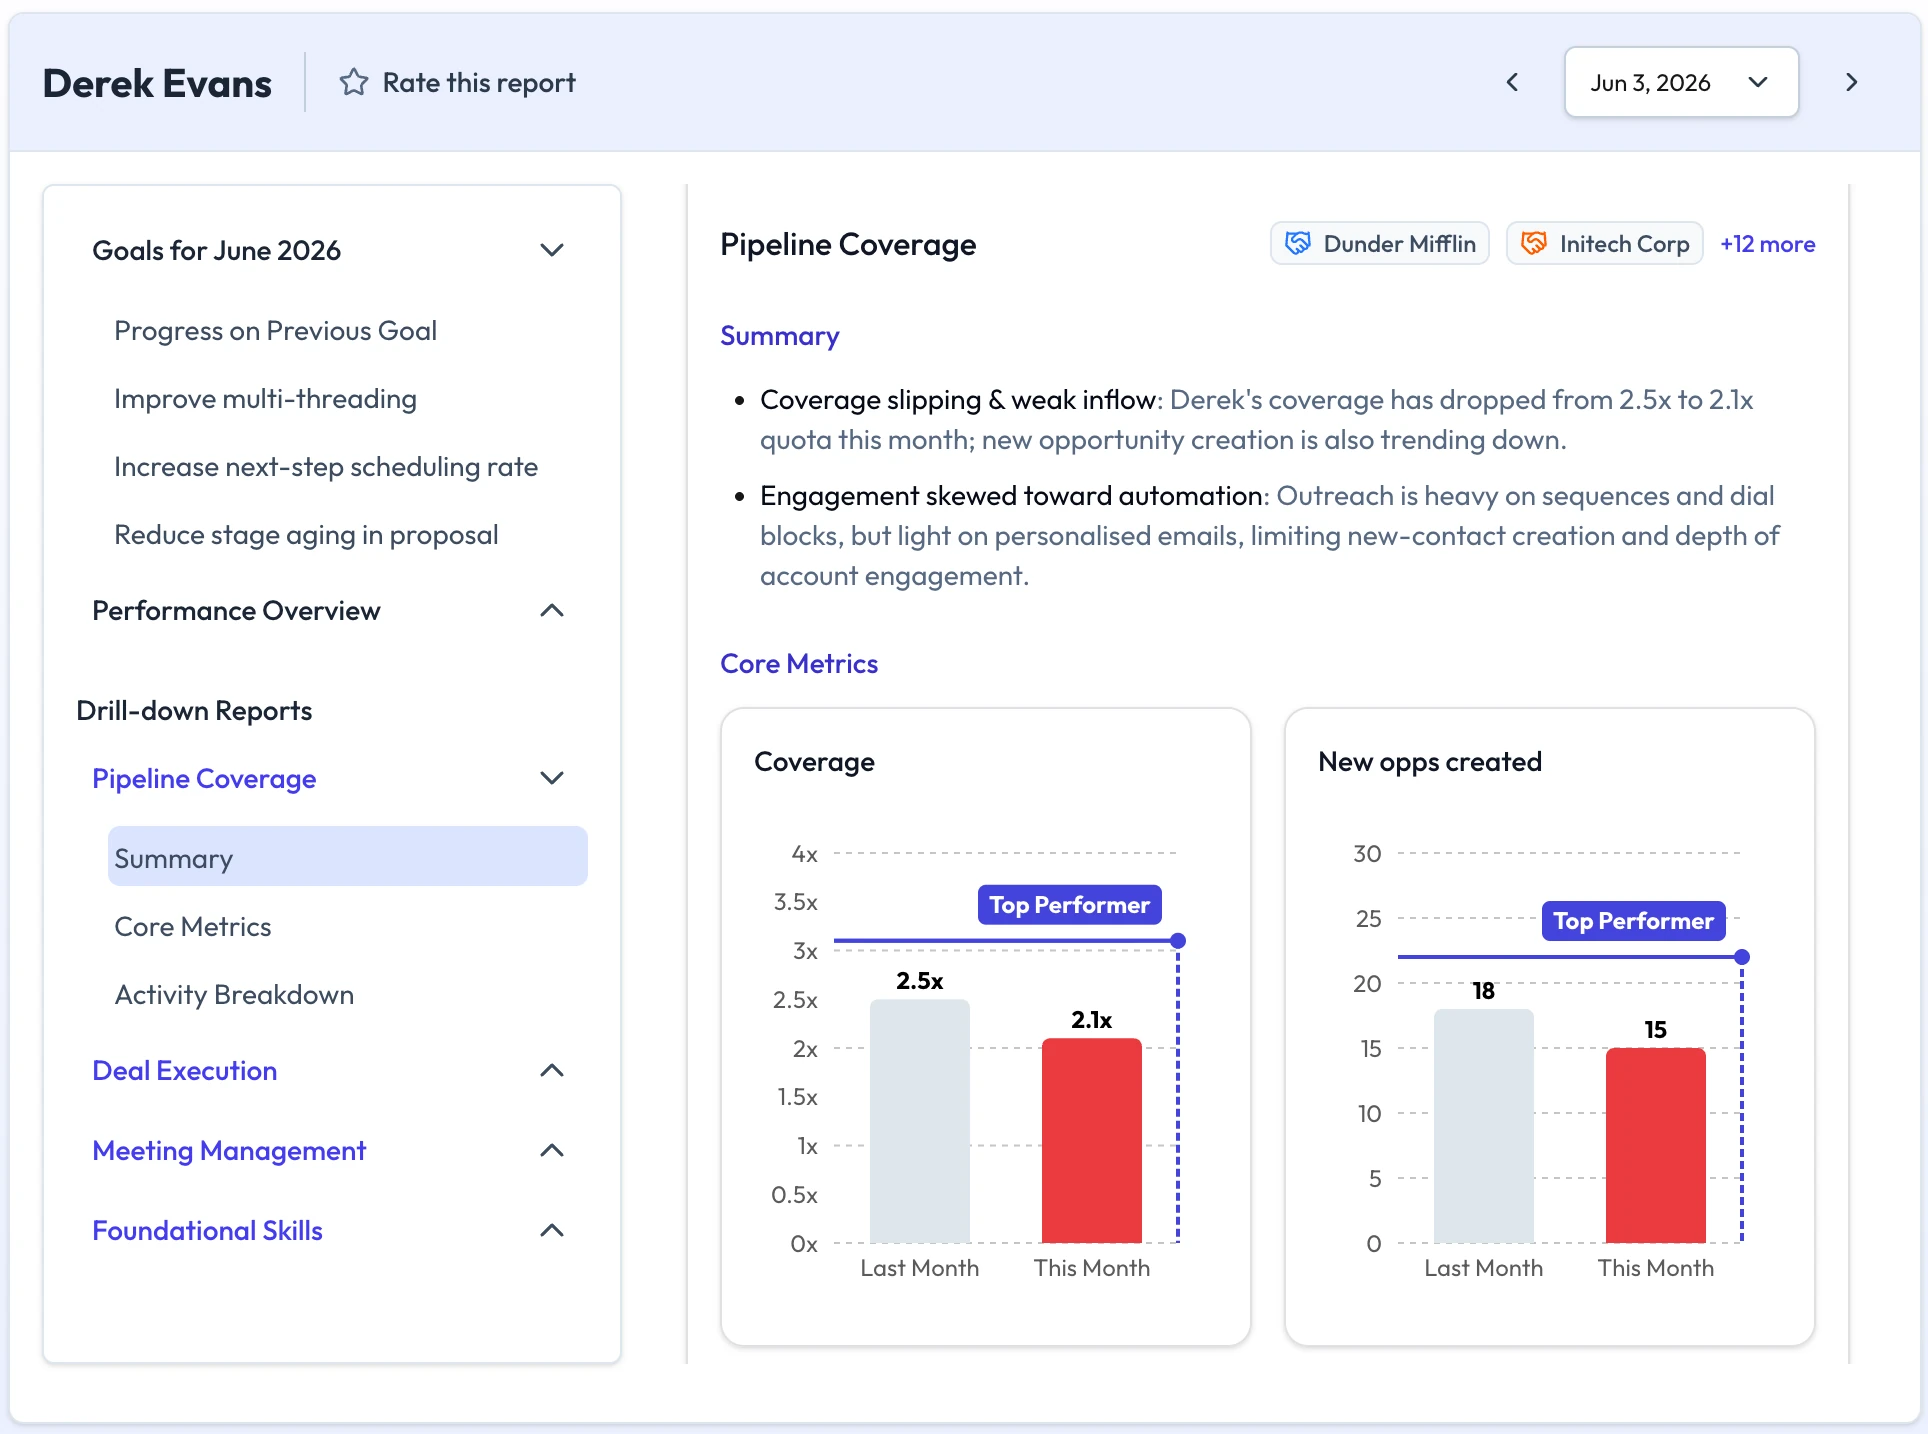Collapse the Pipeline Coverage drill-down
Image resolution: width=1928 pixels, height=1434 pixels.
[x=552, y=778]
